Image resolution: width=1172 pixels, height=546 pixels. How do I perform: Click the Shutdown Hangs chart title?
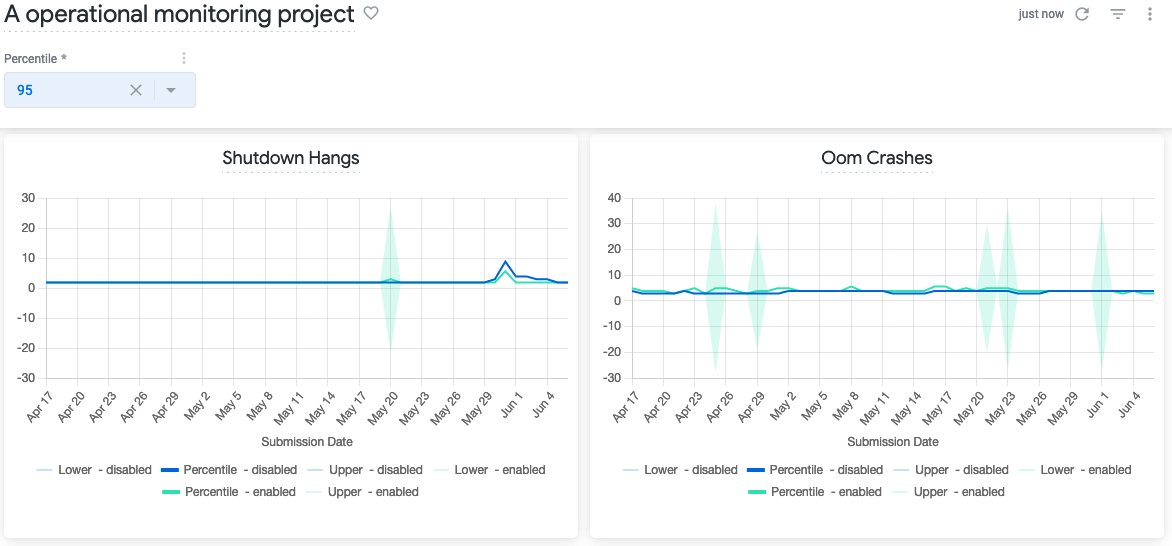[x=290, y=158]
